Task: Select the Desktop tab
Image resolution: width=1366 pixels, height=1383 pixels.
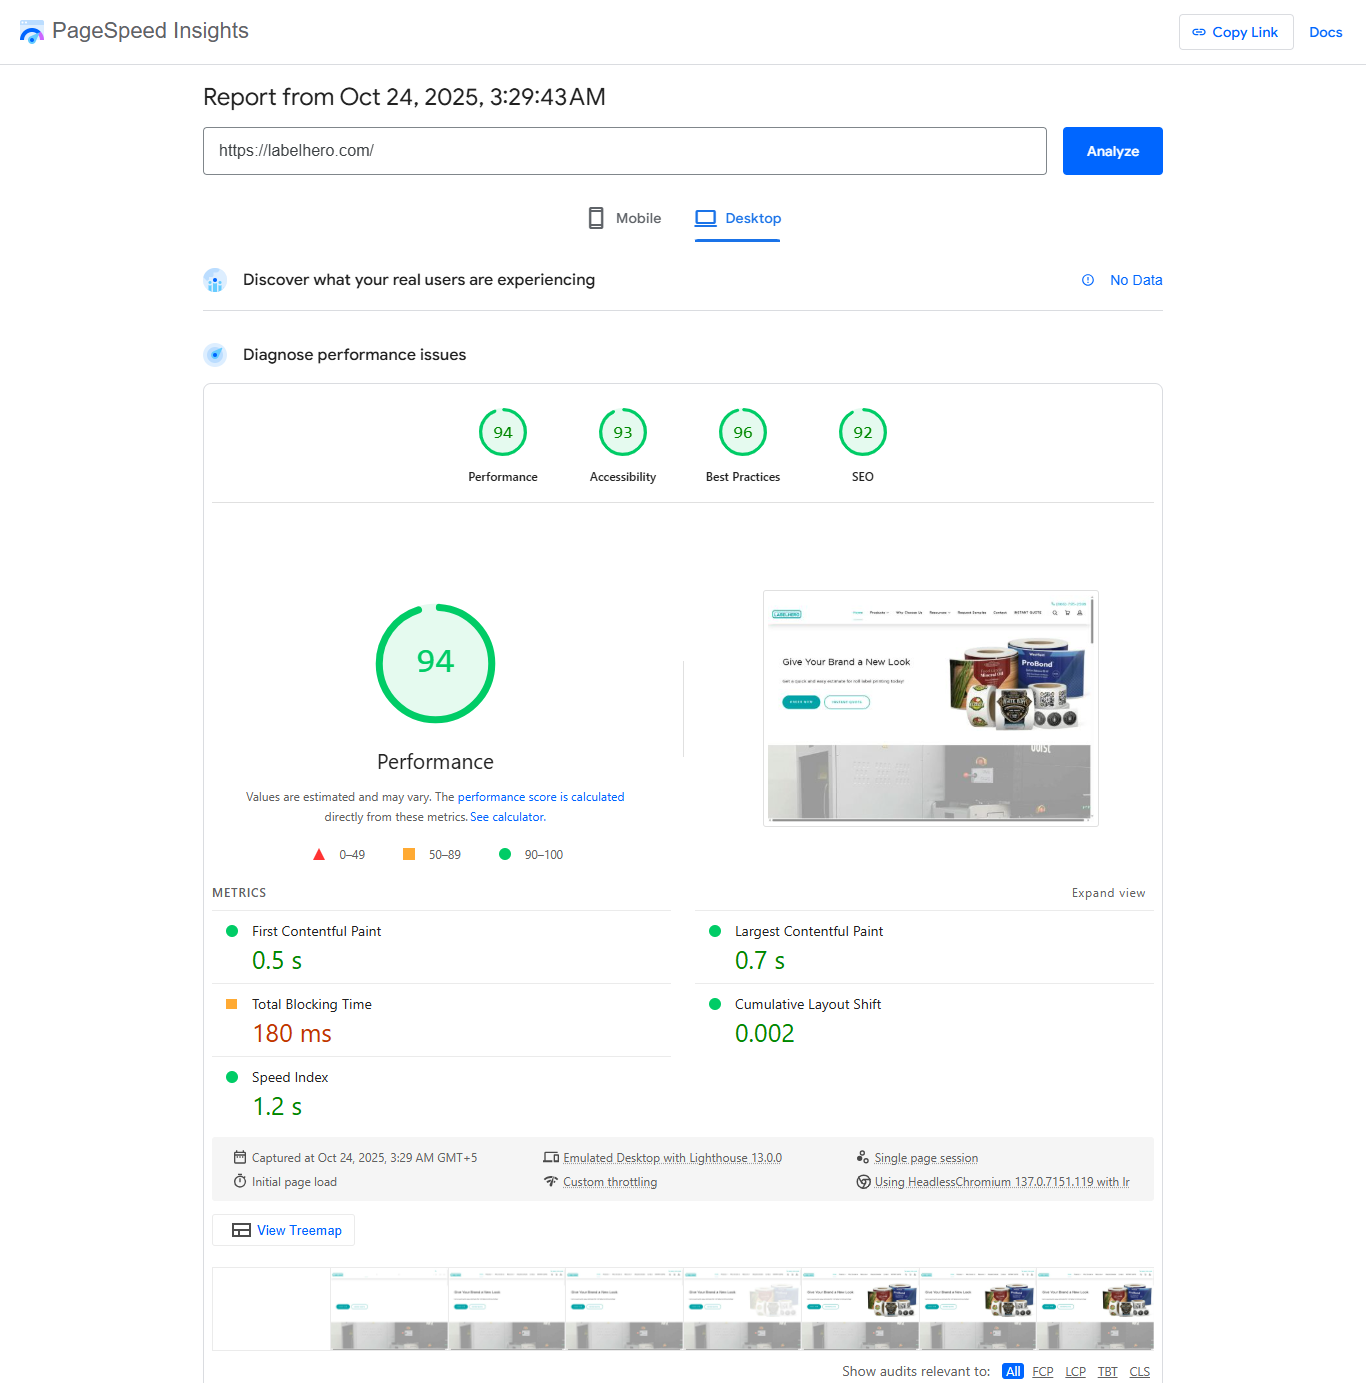Action: (738, 218)
